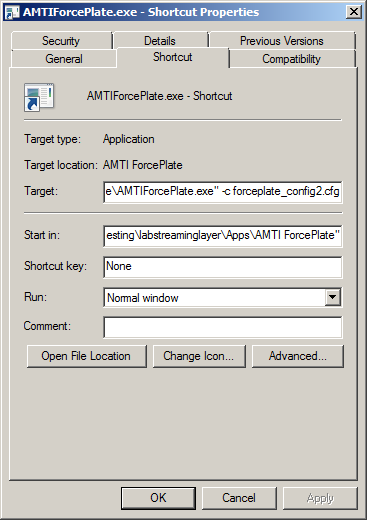
Task: Switch to the Security tab
Action: click(61, 41)
